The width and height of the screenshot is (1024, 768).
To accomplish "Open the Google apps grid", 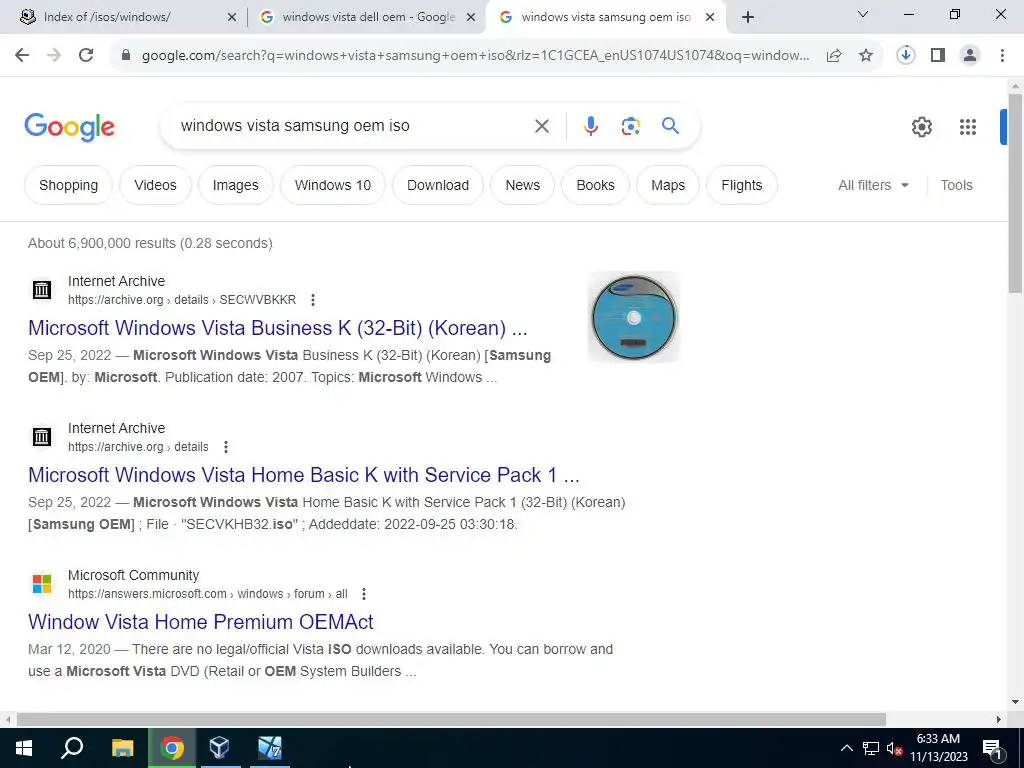I will 968,127.
